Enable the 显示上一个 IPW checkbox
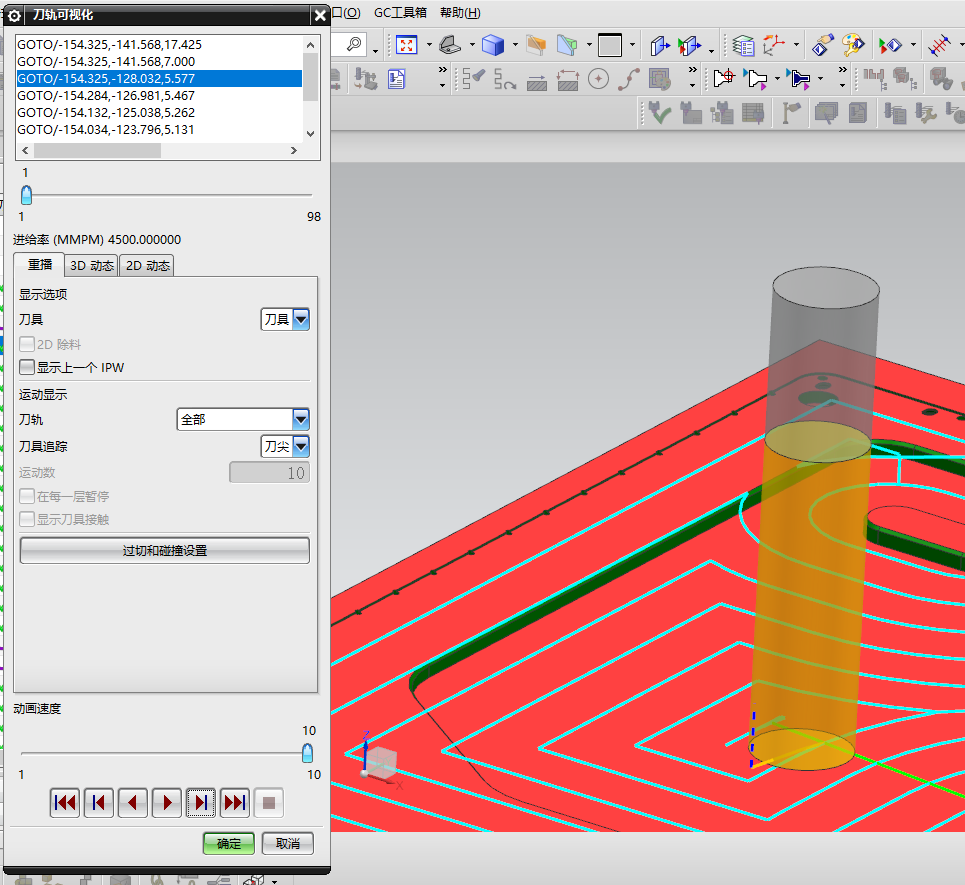The height and width of the screenshot is (885, 965). click(27, 368)
